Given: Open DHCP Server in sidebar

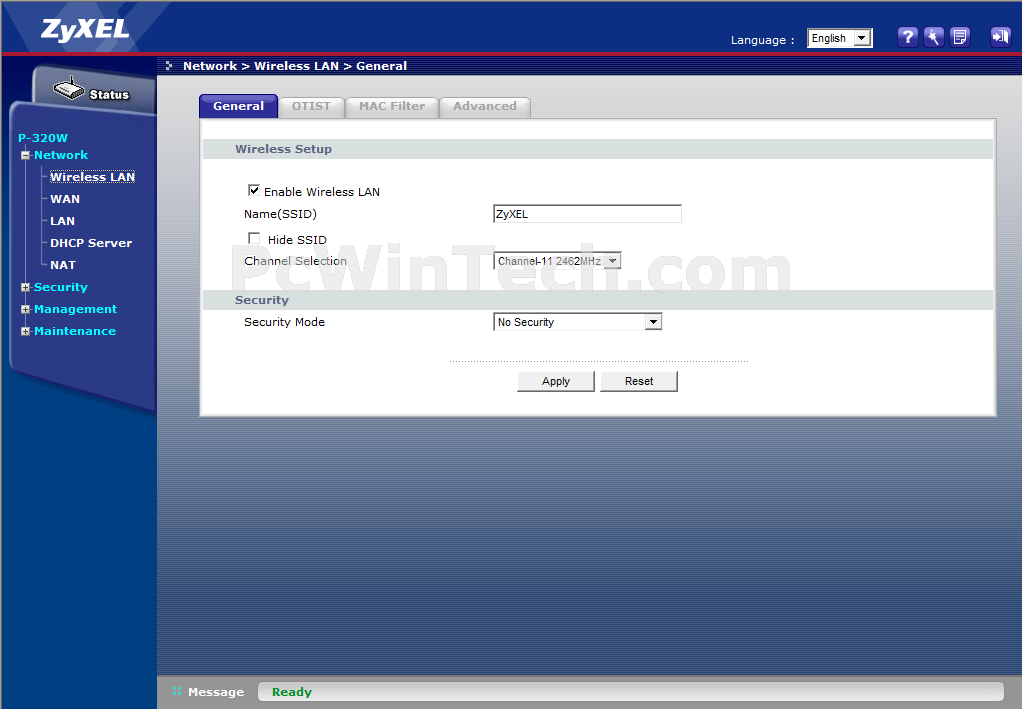Looking at the screenshot, I should (x=91, y=243).
